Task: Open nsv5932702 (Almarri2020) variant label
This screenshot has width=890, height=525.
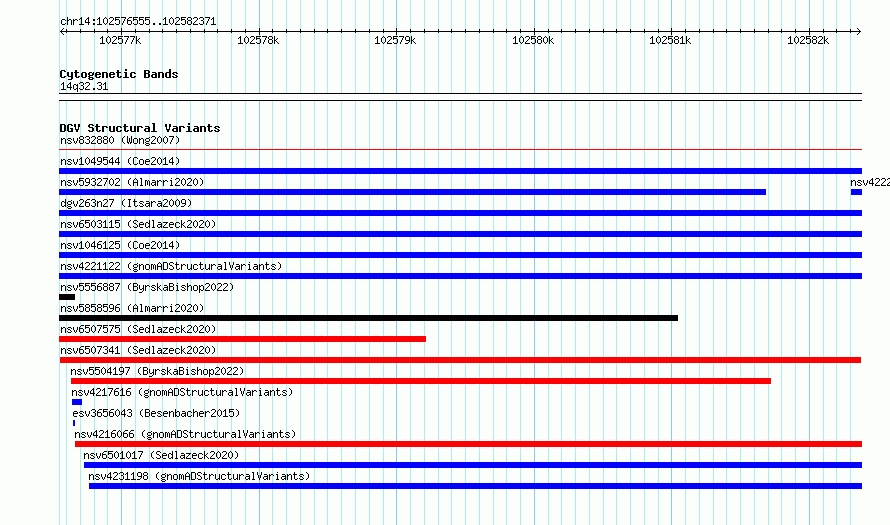Action: [x=132, y=182]
